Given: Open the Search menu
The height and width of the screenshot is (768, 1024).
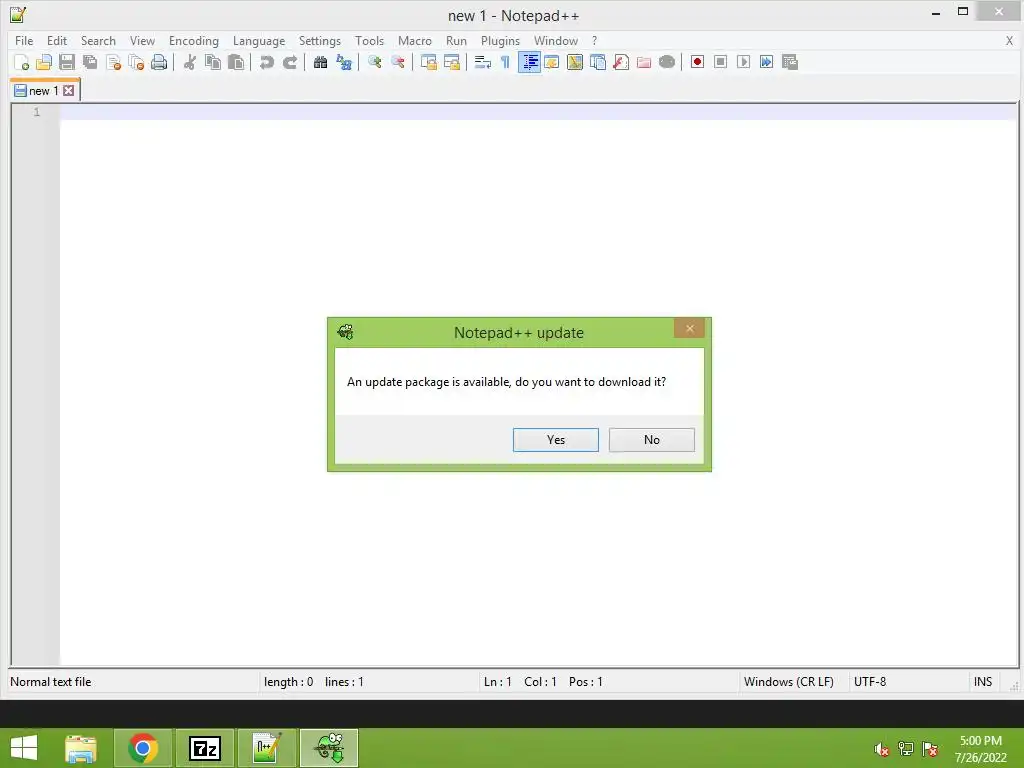Looking at the screenshot, I should click(98, 40).
